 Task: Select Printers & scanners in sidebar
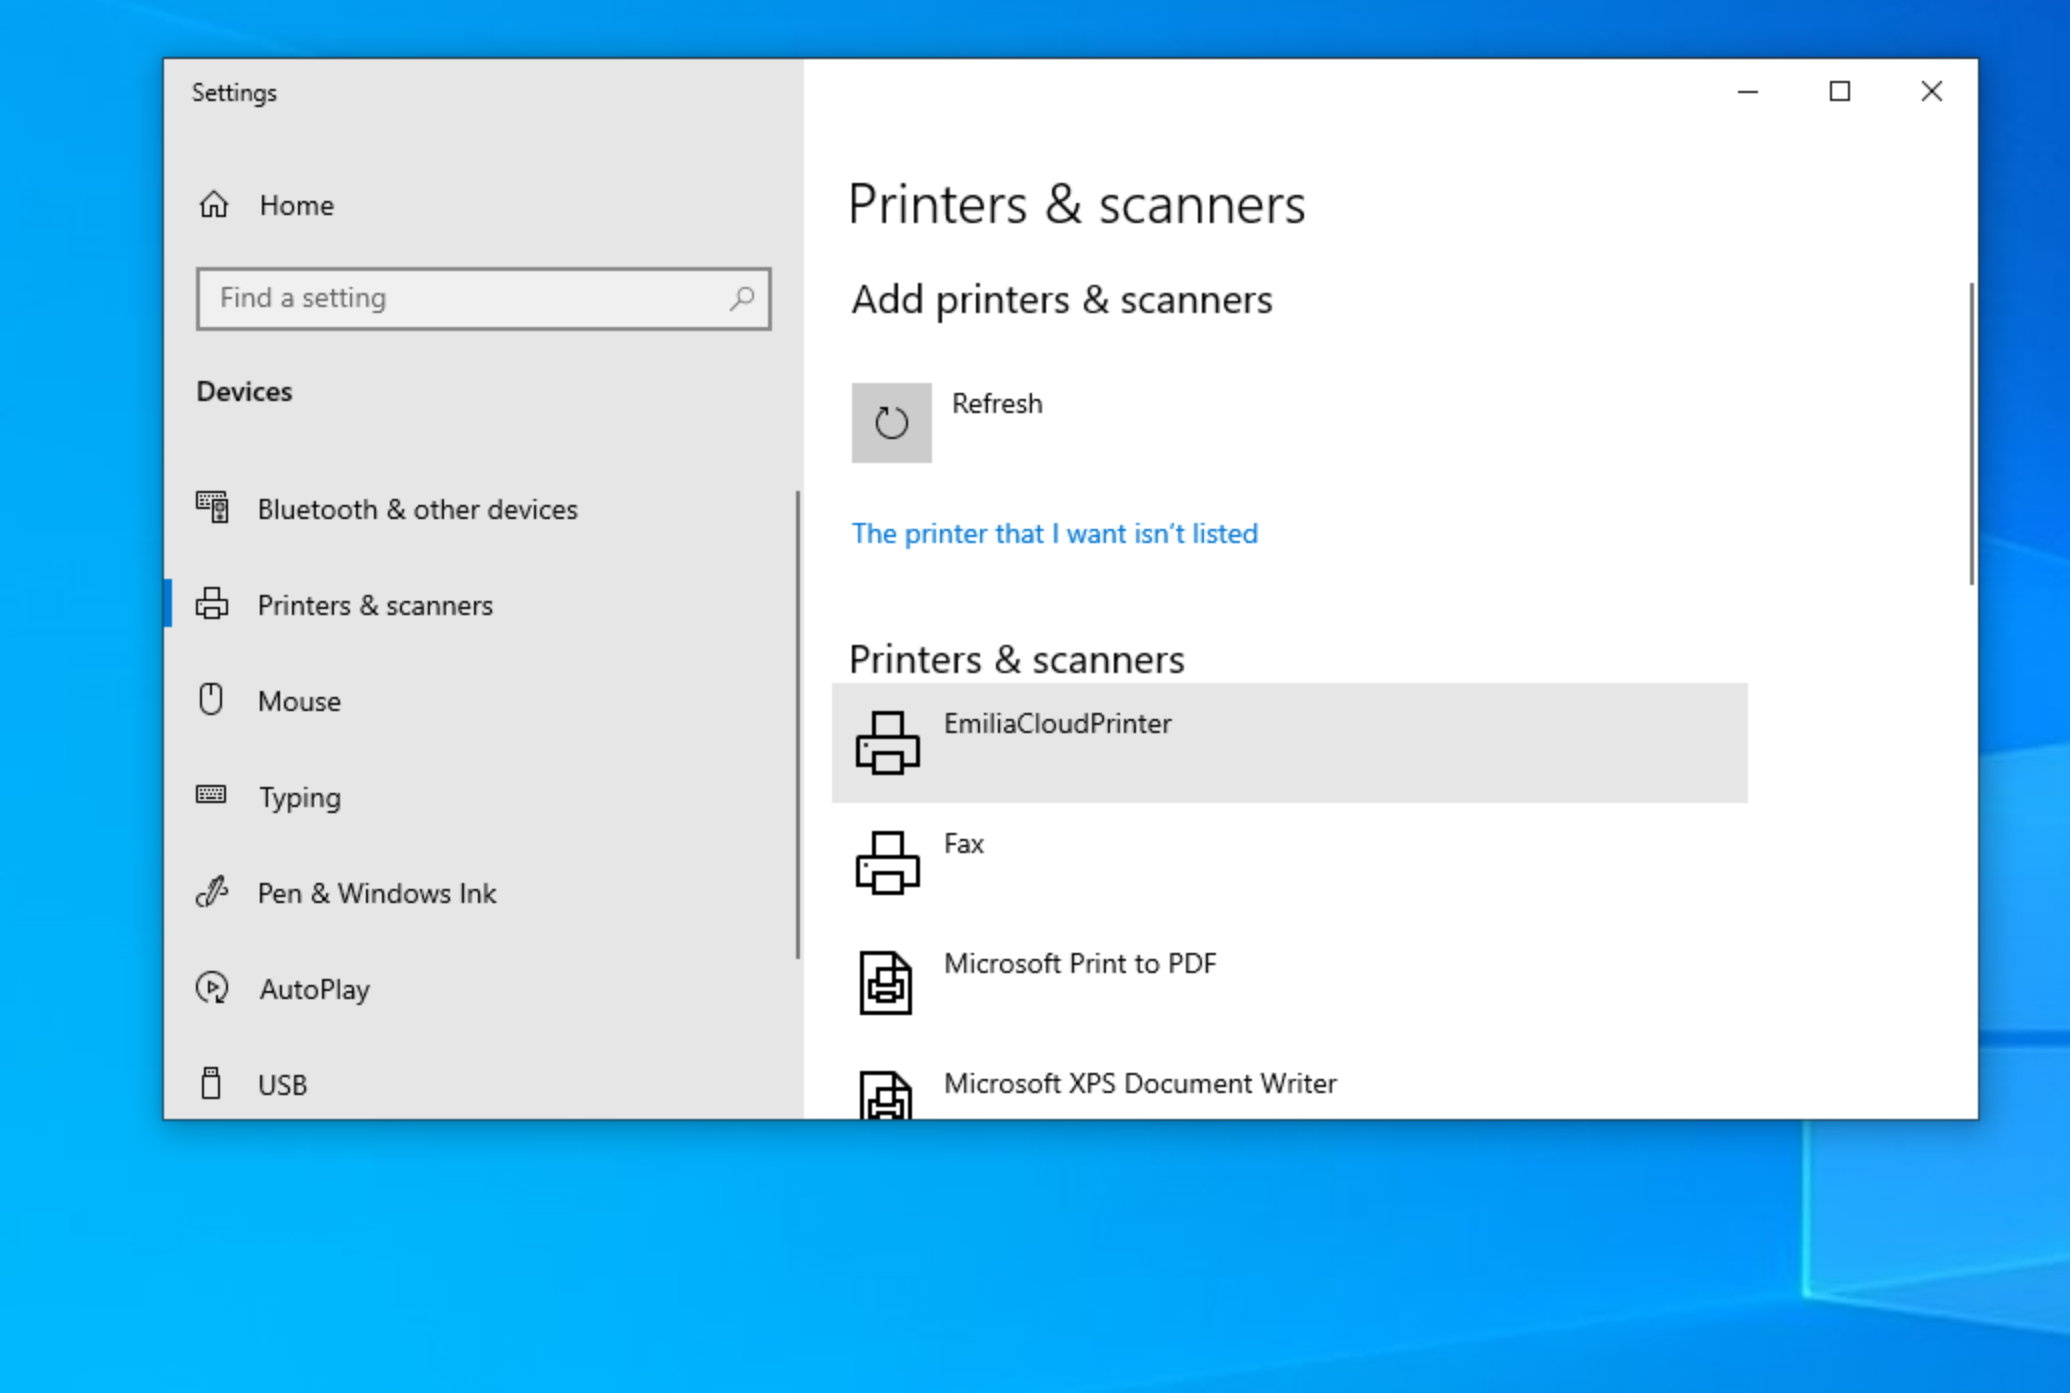coord(375,605)
